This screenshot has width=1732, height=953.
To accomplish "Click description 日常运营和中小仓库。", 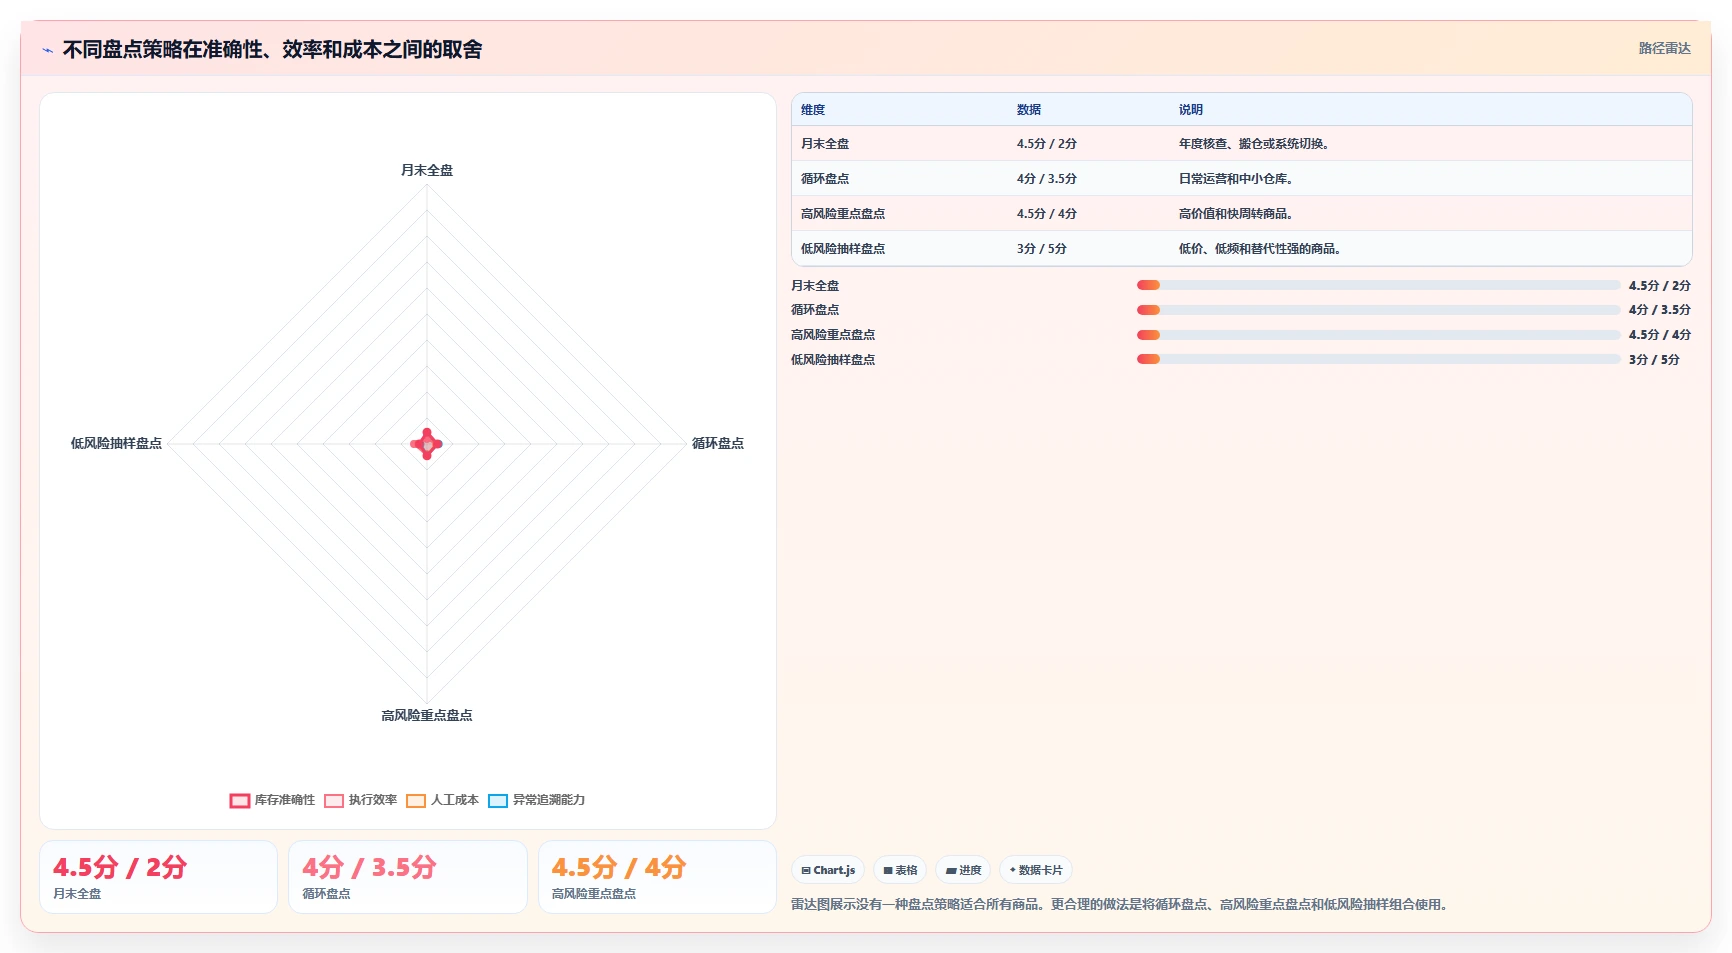I will coord(1236,179).
